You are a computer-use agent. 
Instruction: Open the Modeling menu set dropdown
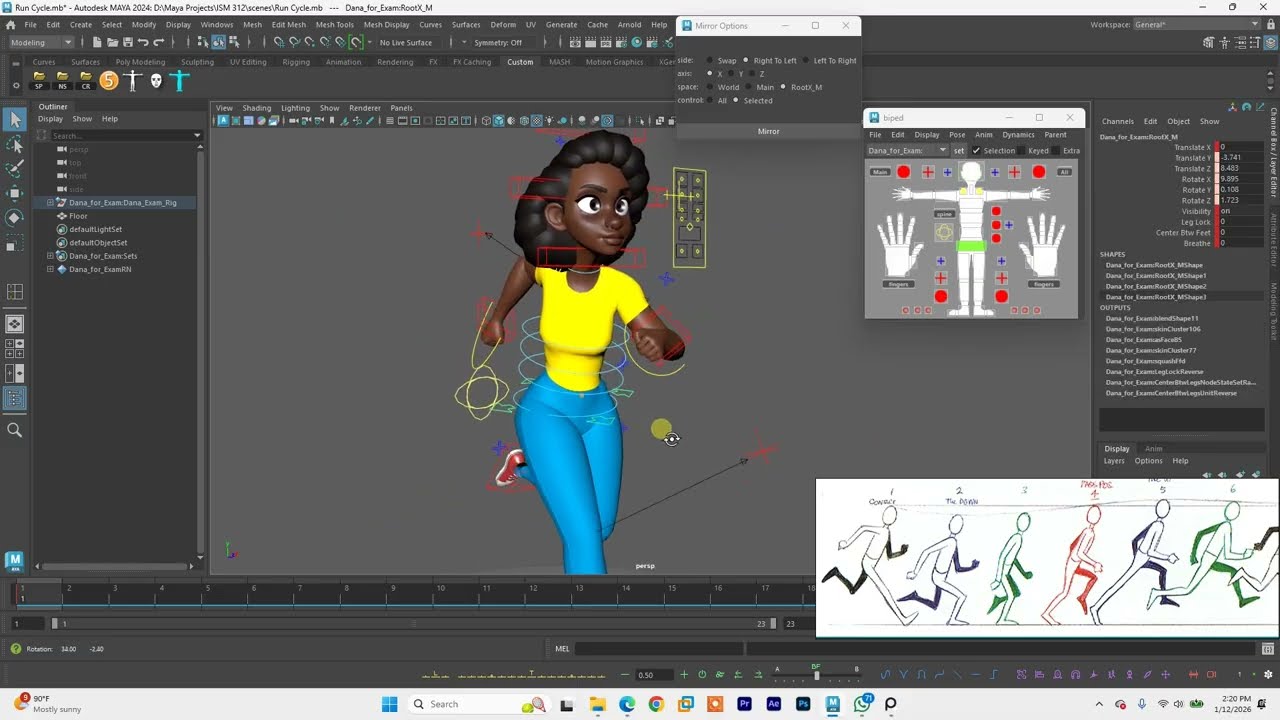tap(41, 42)
